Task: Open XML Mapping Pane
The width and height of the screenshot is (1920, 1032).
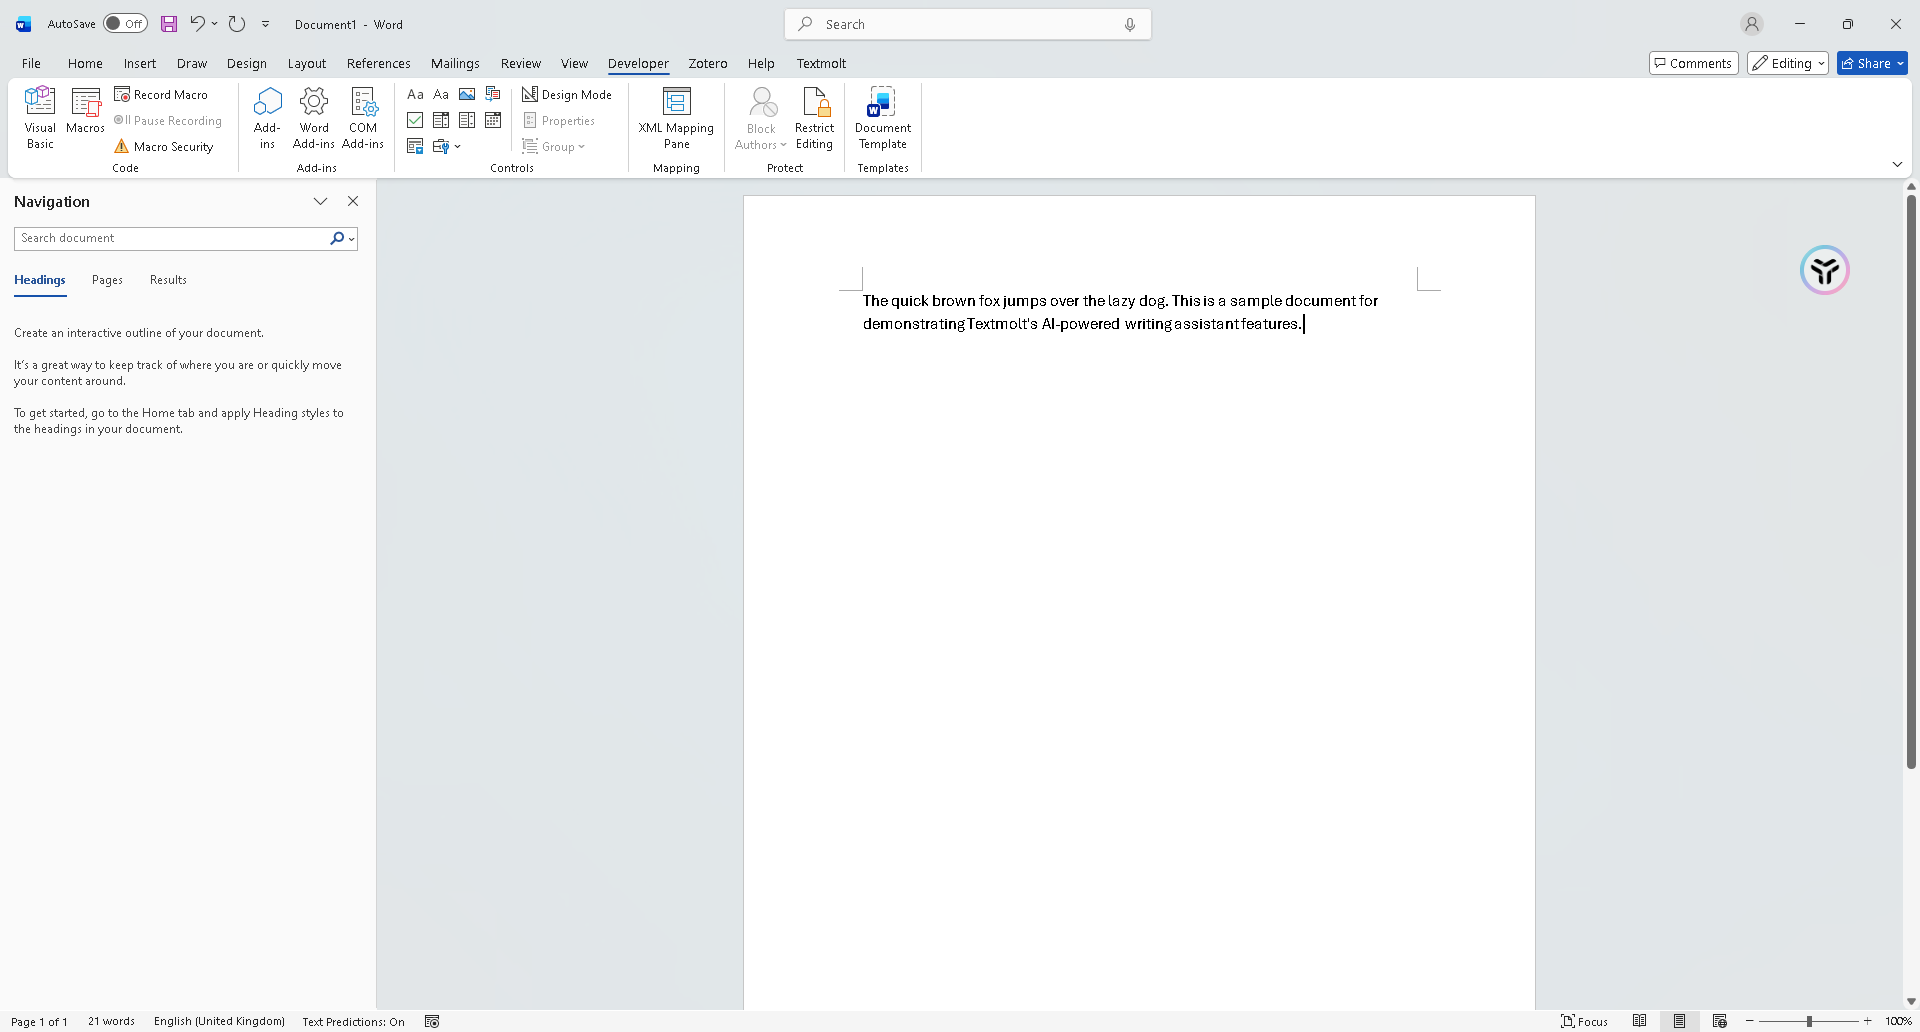Action: pyautogui.click(x=676, y=118)
